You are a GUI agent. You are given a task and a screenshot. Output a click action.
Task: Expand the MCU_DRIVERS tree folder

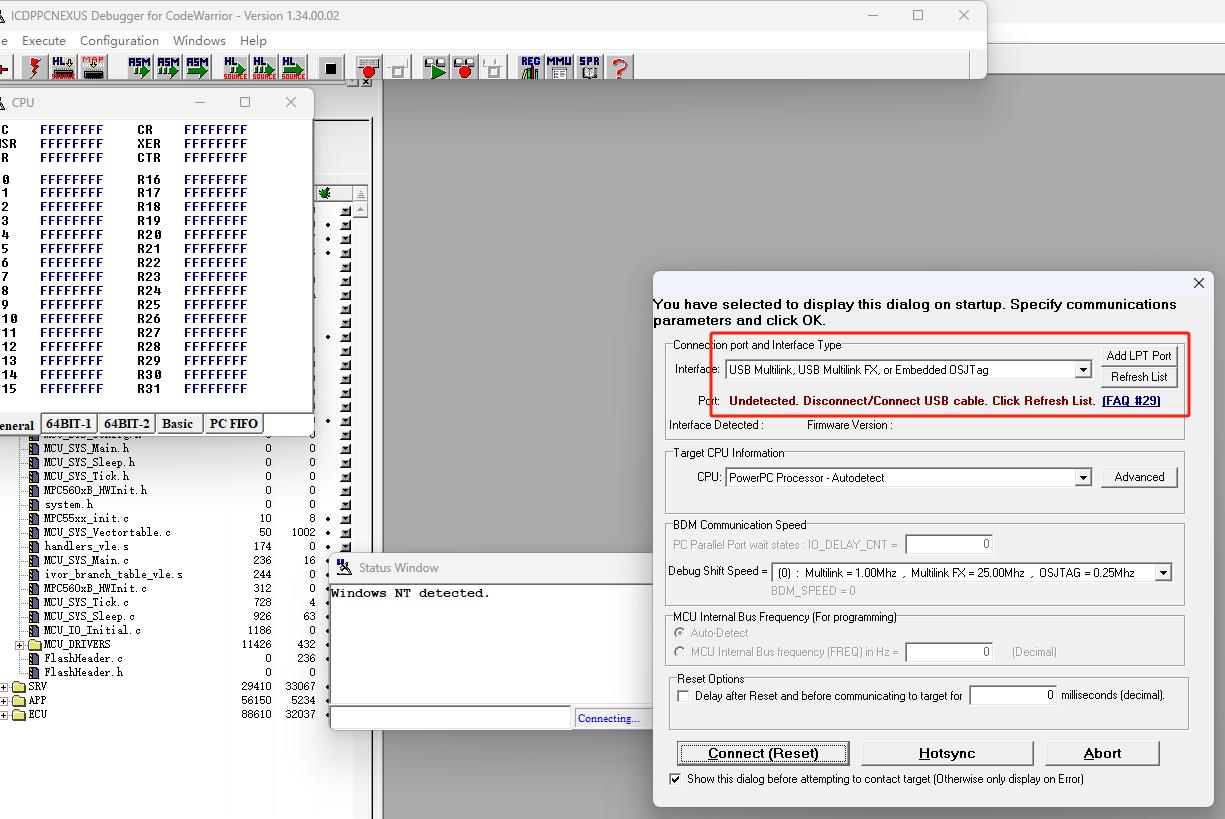pos(20,645)
